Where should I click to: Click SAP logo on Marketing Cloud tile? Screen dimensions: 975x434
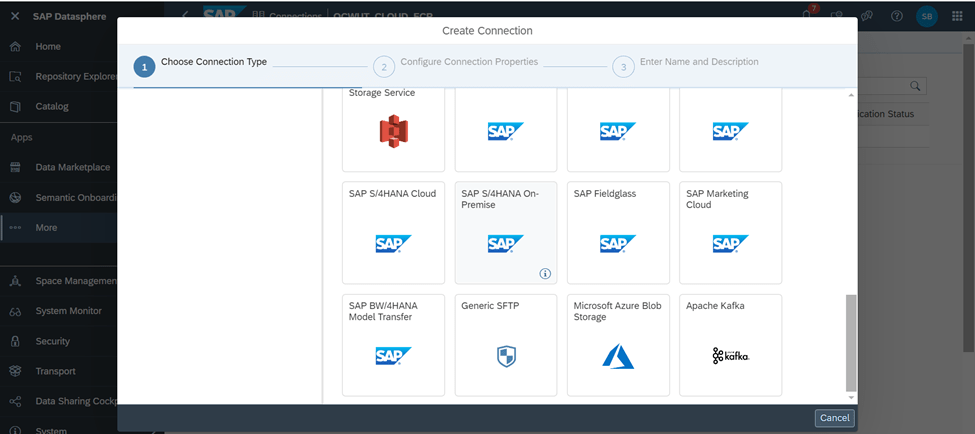coord(731,244)
